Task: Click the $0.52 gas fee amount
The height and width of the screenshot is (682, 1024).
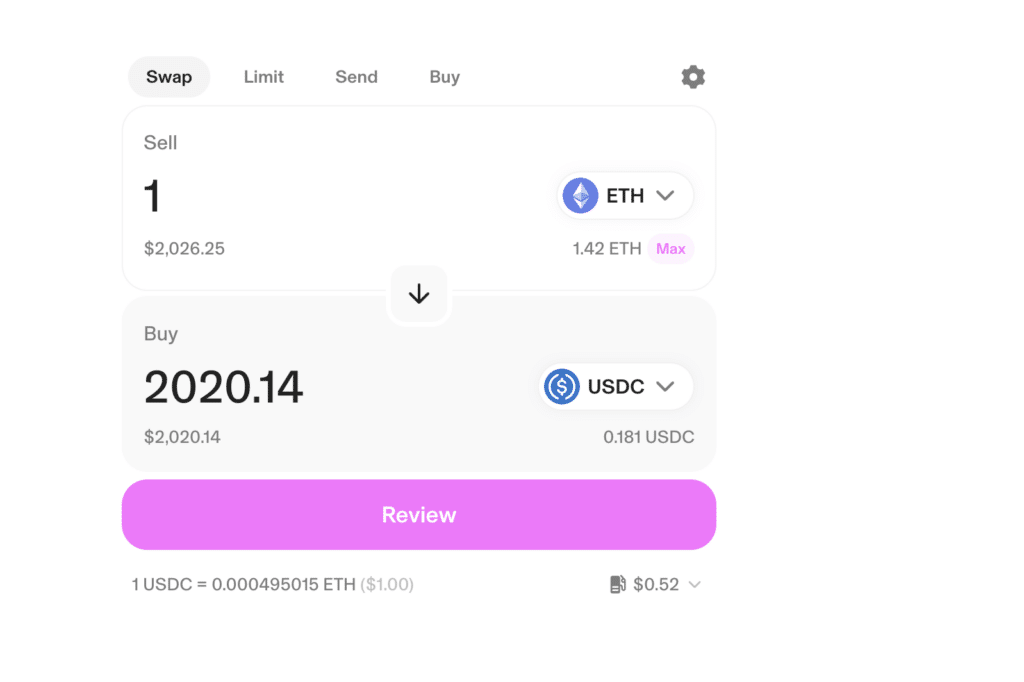Action: [656, 584]
